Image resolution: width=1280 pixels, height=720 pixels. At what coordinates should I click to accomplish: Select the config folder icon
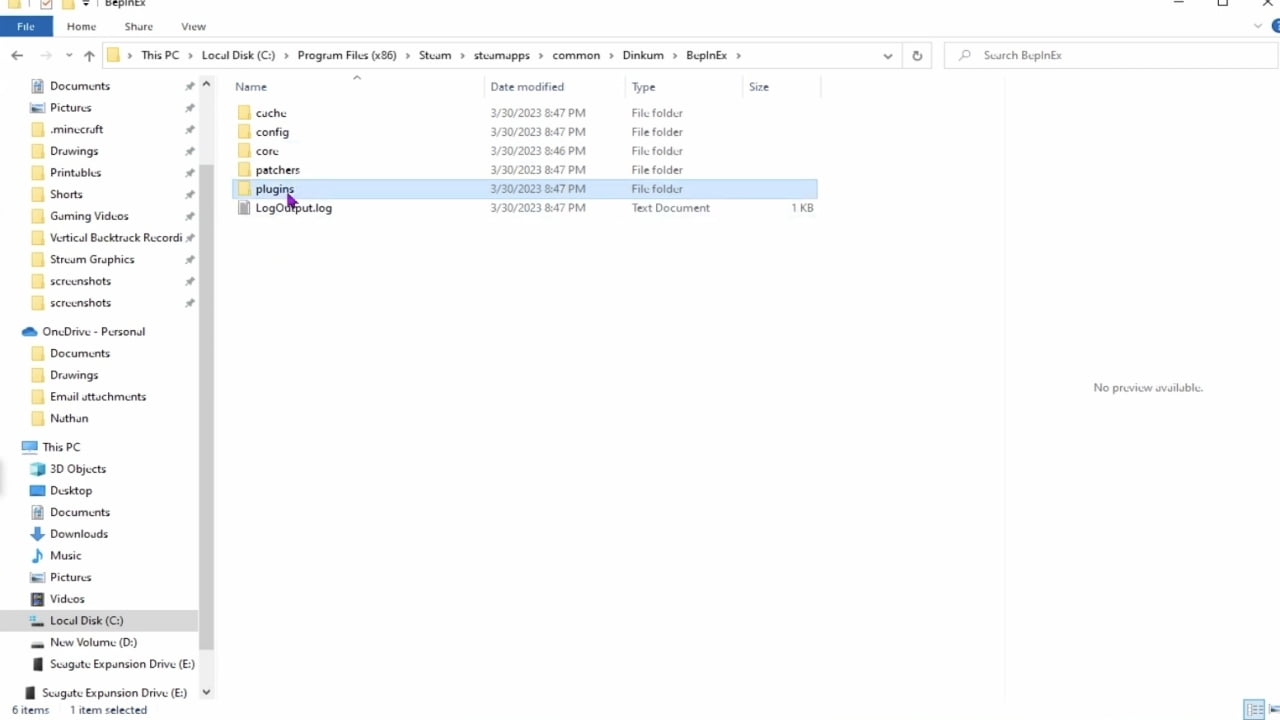[x=244, y=132]
